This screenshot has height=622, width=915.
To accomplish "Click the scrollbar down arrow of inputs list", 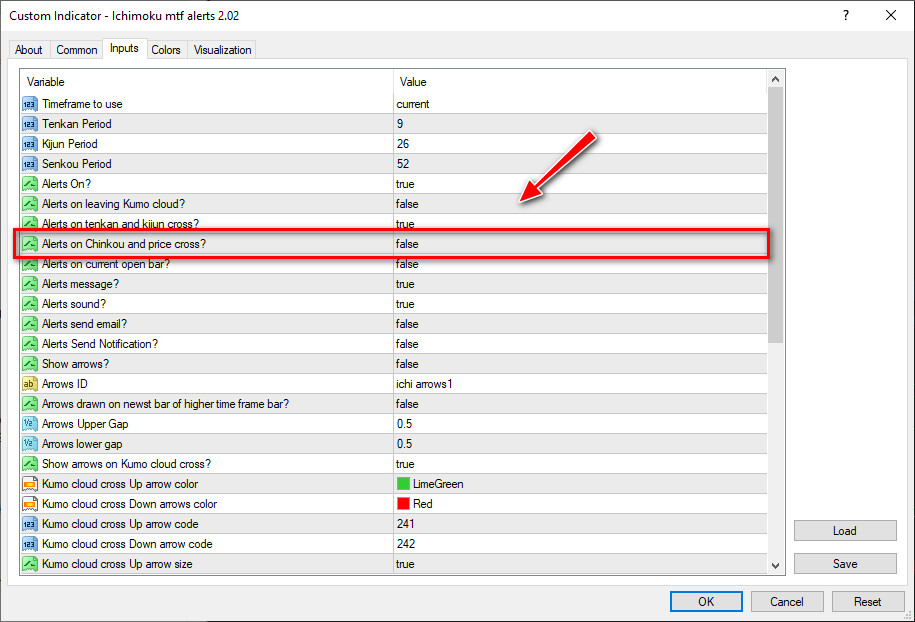I will [776, 565].
